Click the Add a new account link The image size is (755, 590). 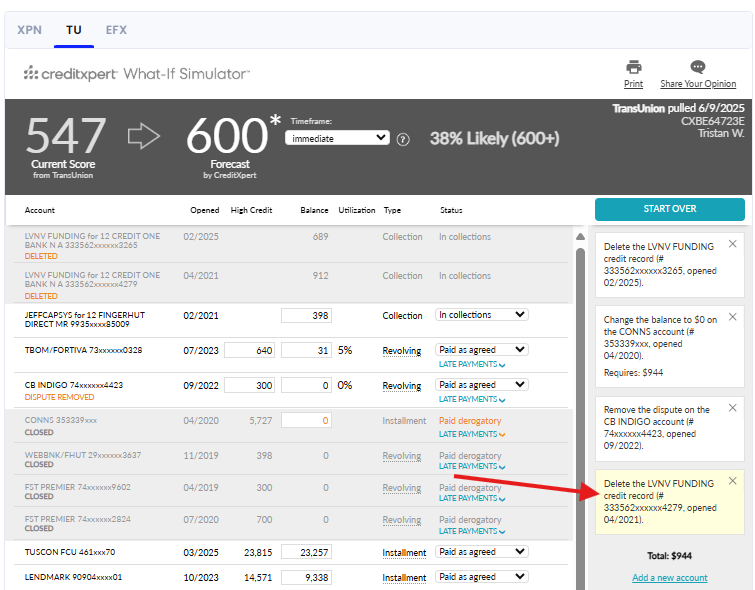pyautogui.click(x=669, y=578)
